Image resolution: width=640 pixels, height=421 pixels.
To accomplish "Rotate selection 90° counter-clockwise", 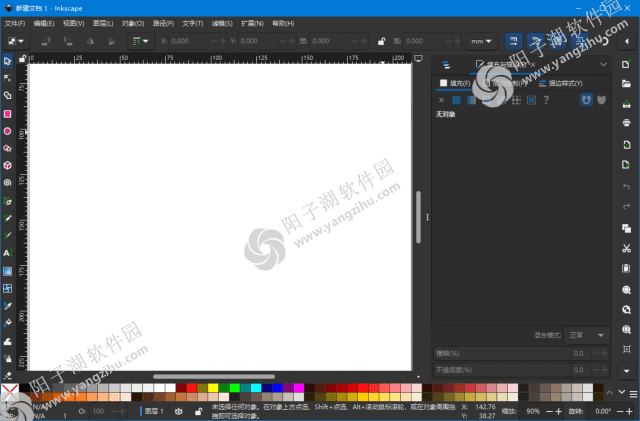I will [46, 41].
